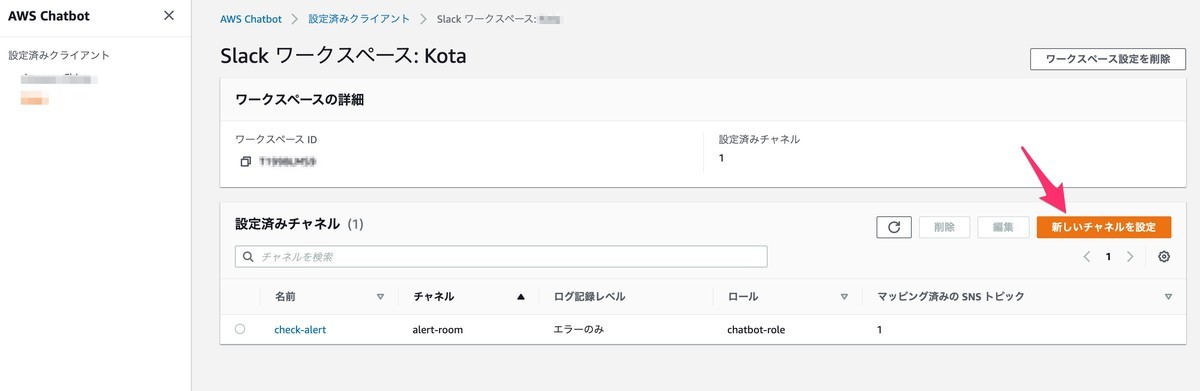Click page number 1 in pagination
Viewport: 1200px width, 391px height.
pyautogui.click(x=1108, y=257)
